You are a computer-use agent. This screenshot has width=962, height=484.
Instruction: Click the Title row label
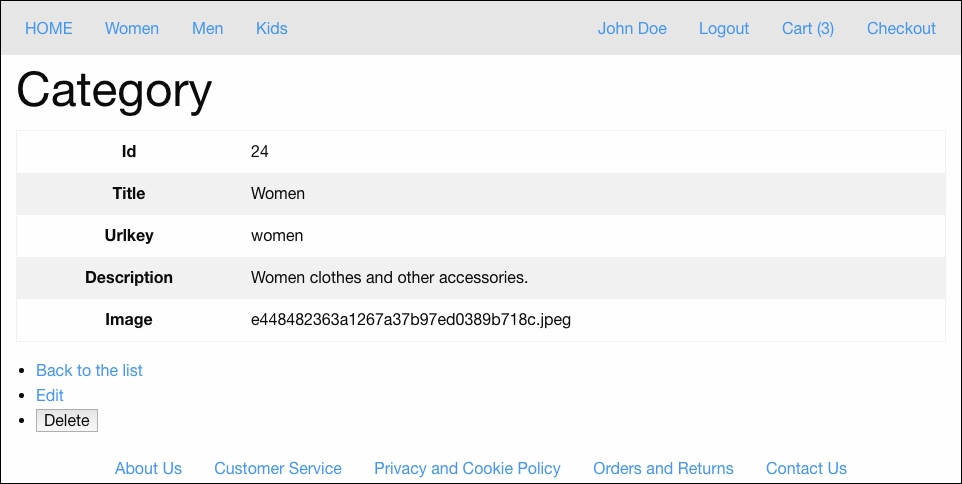pos(129,194)
